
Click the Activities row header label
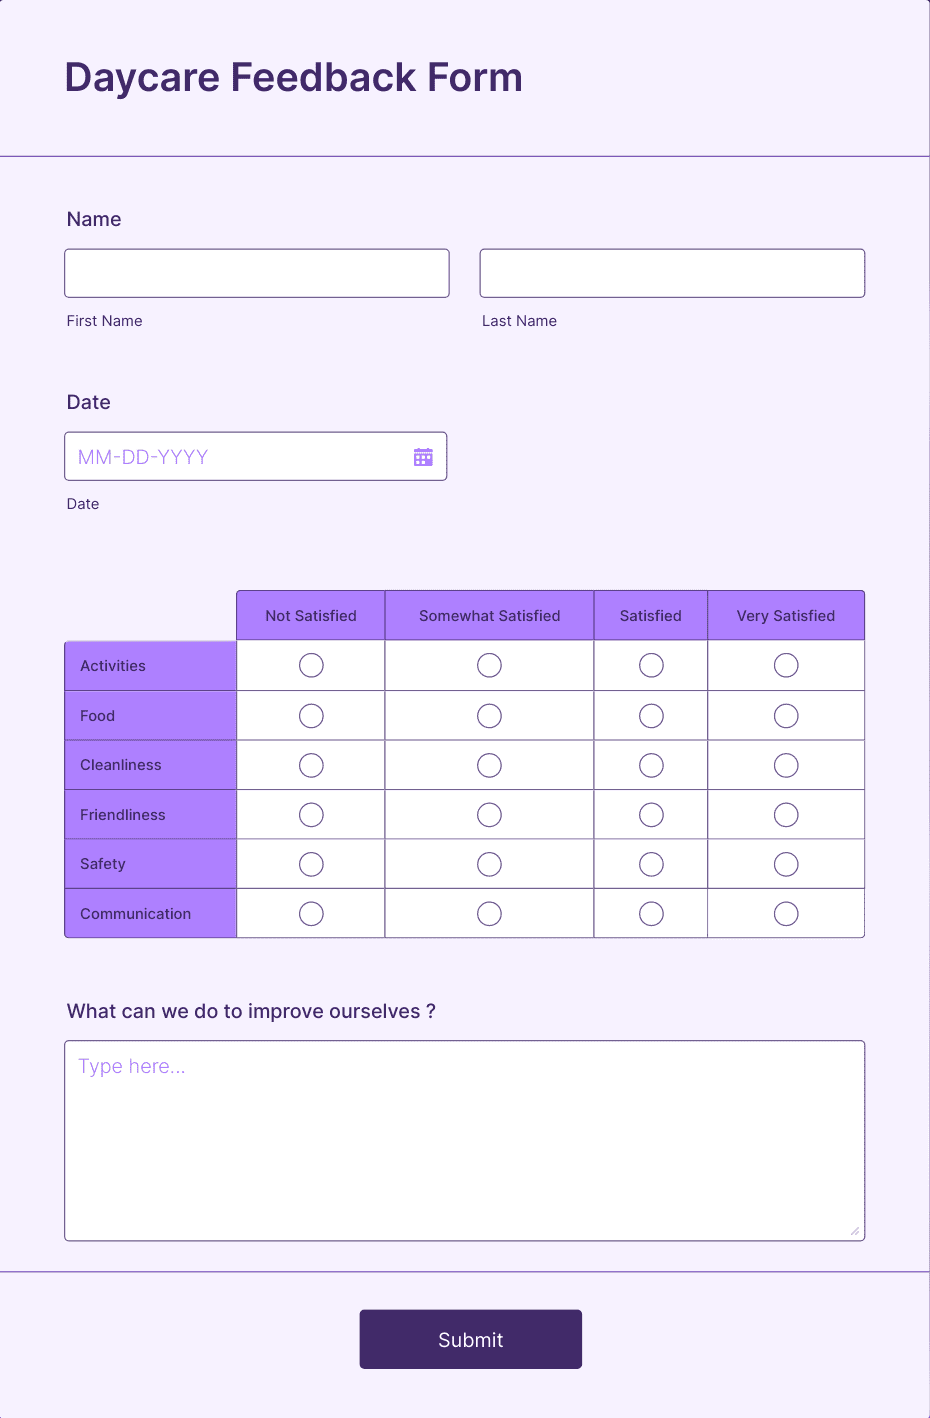(113, 665)
